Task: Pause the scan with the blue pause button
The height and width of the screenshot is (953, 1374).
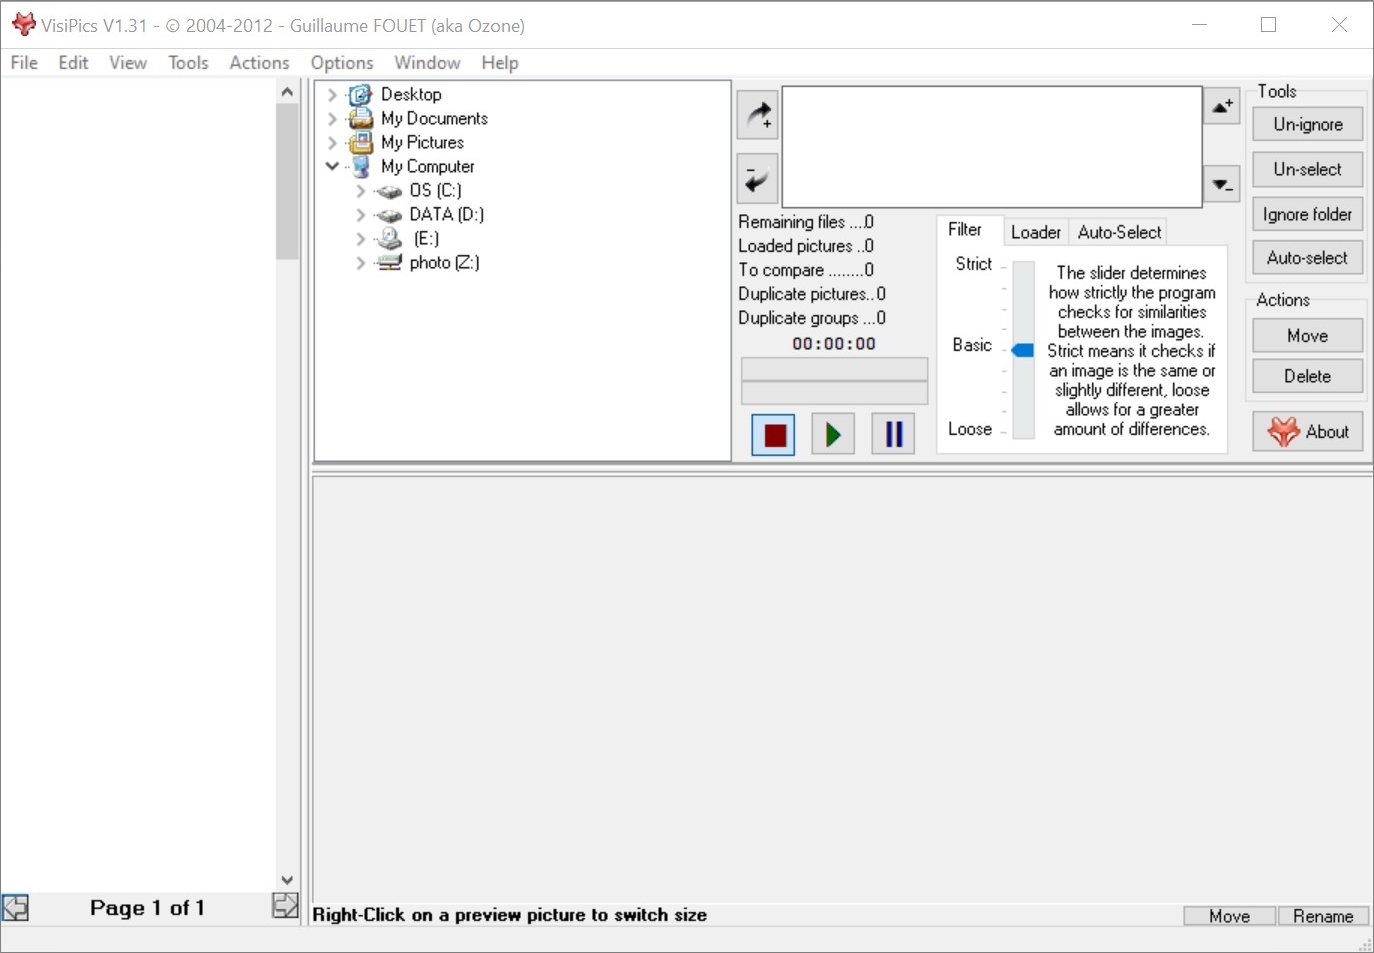Action: (894, 435)
